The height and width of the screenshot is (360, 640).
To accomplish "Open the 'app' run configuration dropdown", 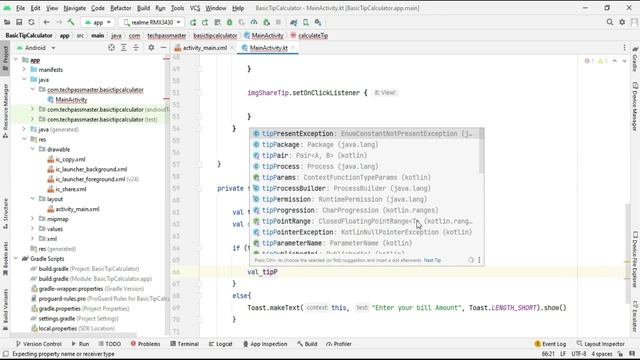I will 98,22.
